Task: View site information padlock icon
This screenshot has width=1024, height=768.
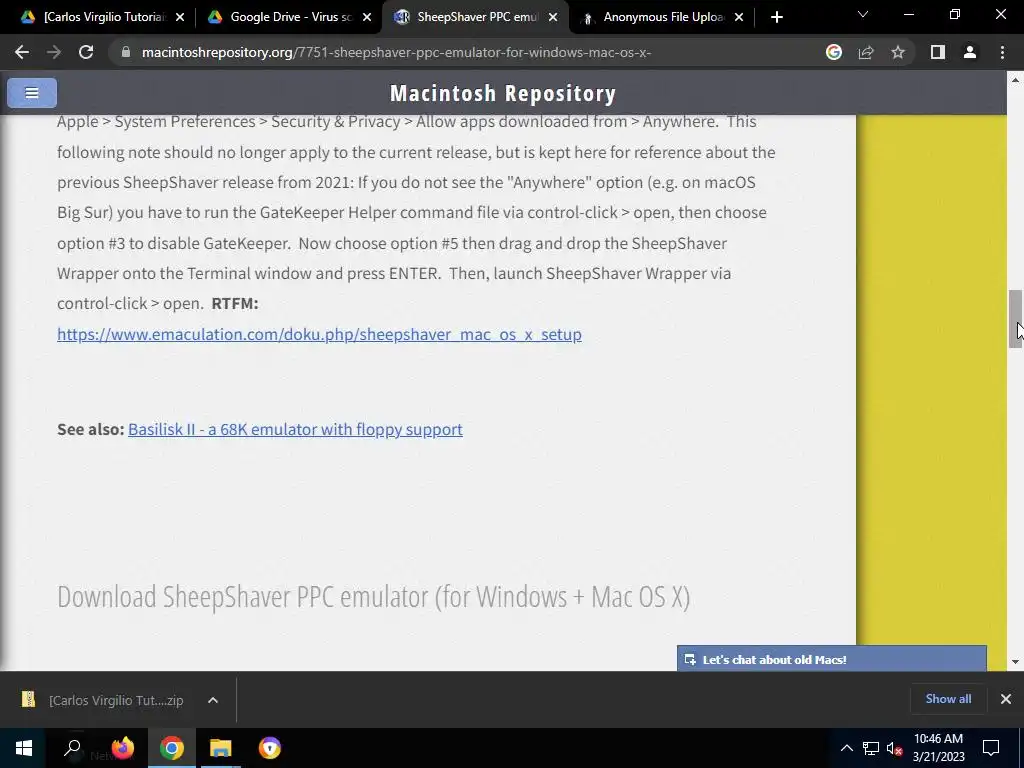Action: 125,52
